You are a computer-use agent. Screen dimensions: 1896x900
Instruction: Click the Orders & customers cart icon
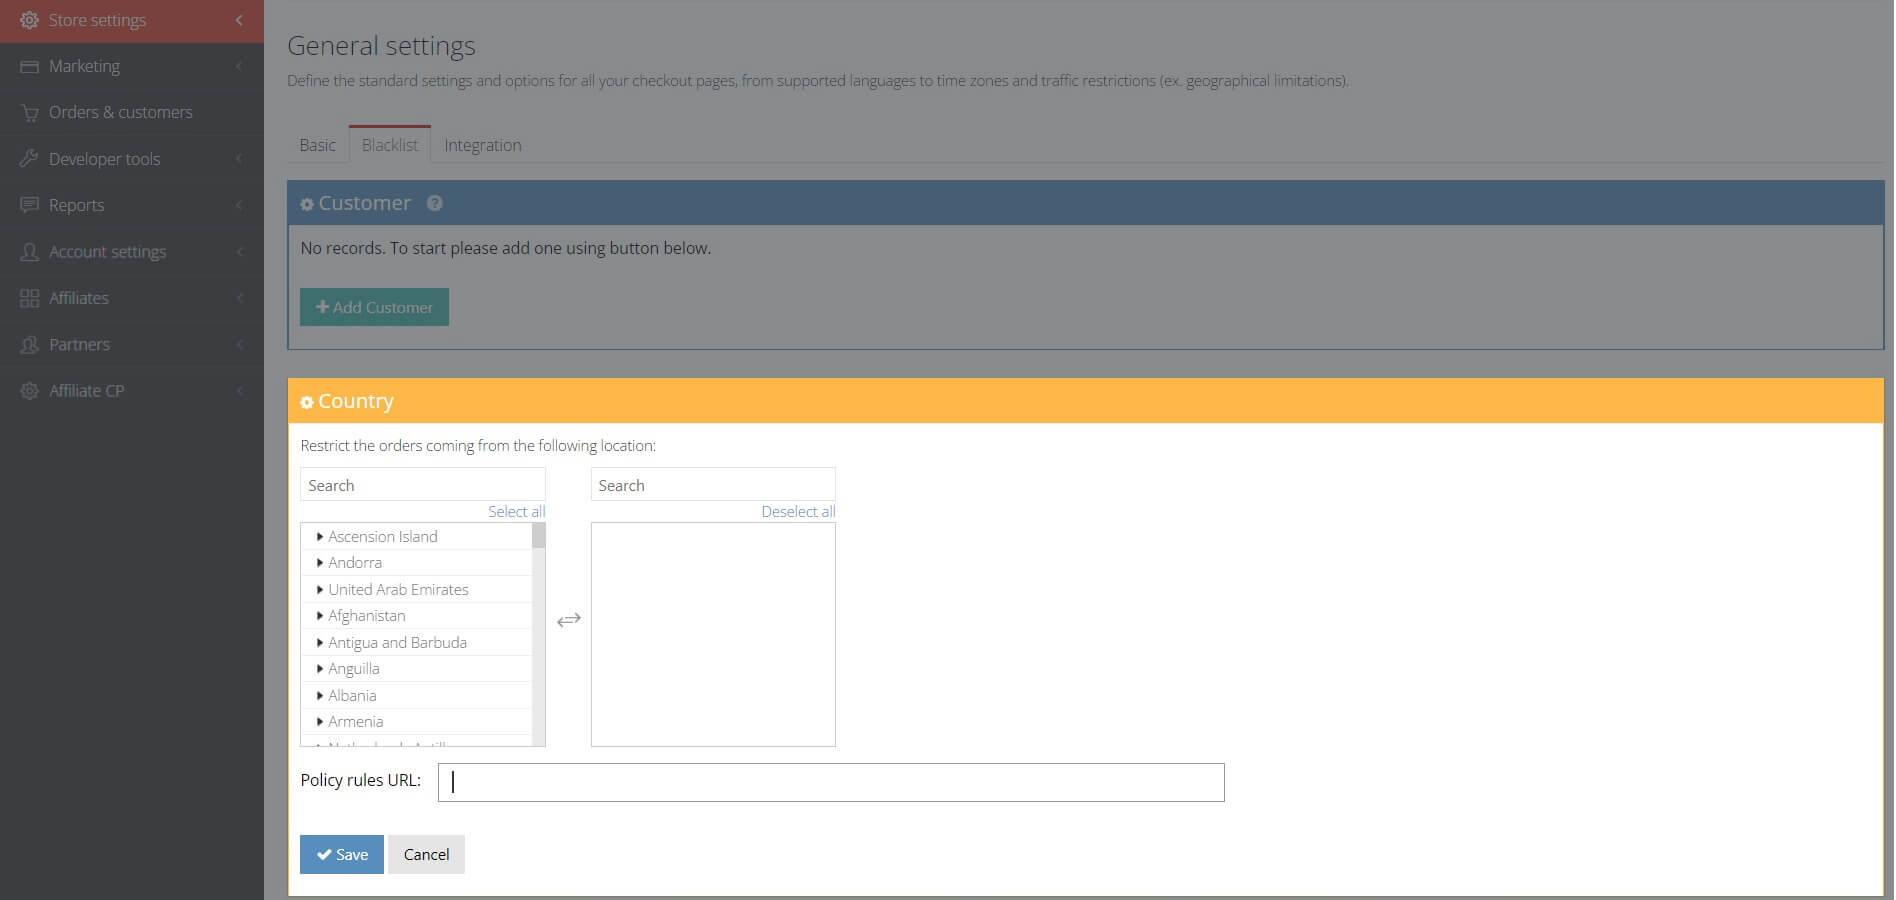point(28,112)
